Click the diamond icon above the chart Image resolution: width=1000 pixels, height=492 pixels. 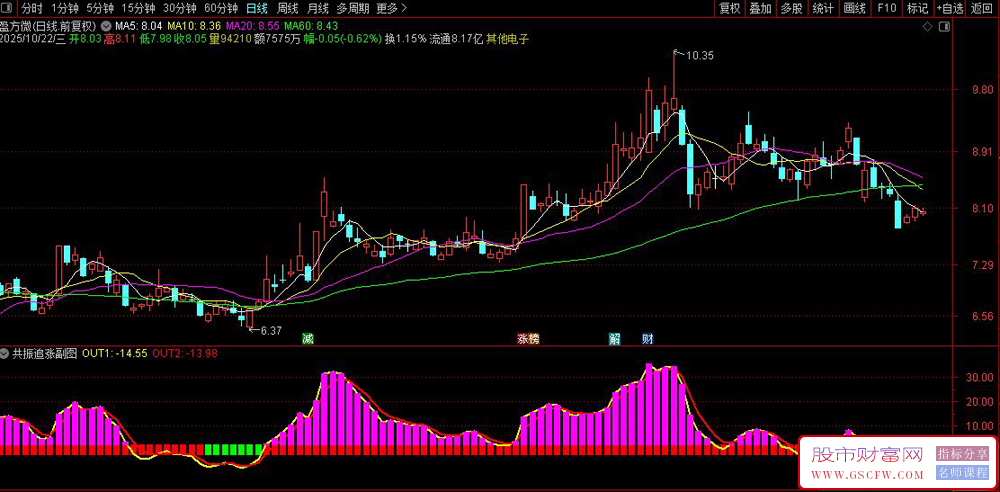[928, 25]
